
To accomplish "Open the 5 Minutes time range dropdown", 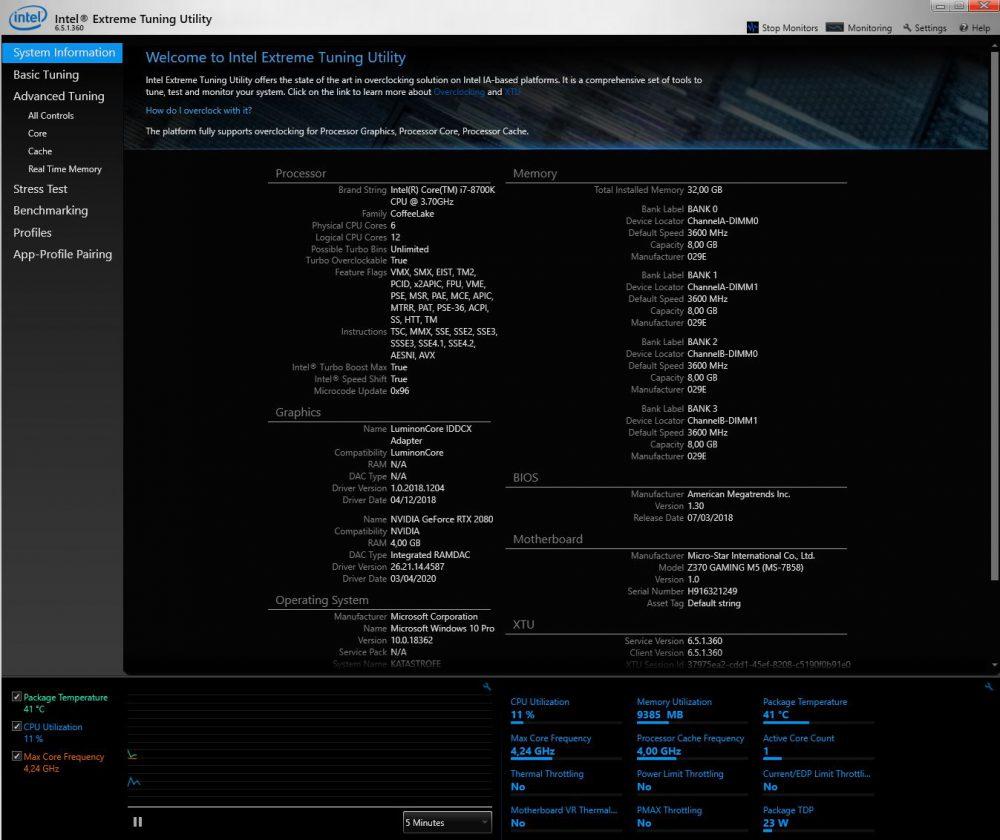I will coord(447,822).
